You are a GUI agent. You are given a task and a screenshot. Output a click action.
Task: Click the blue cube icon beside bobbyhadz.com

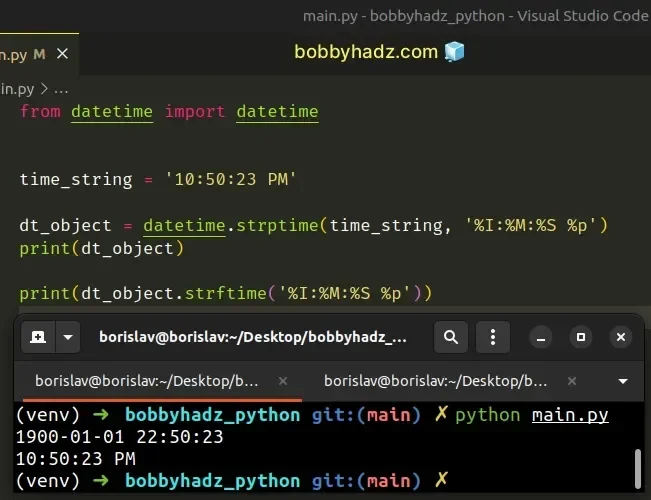point(454,52)
